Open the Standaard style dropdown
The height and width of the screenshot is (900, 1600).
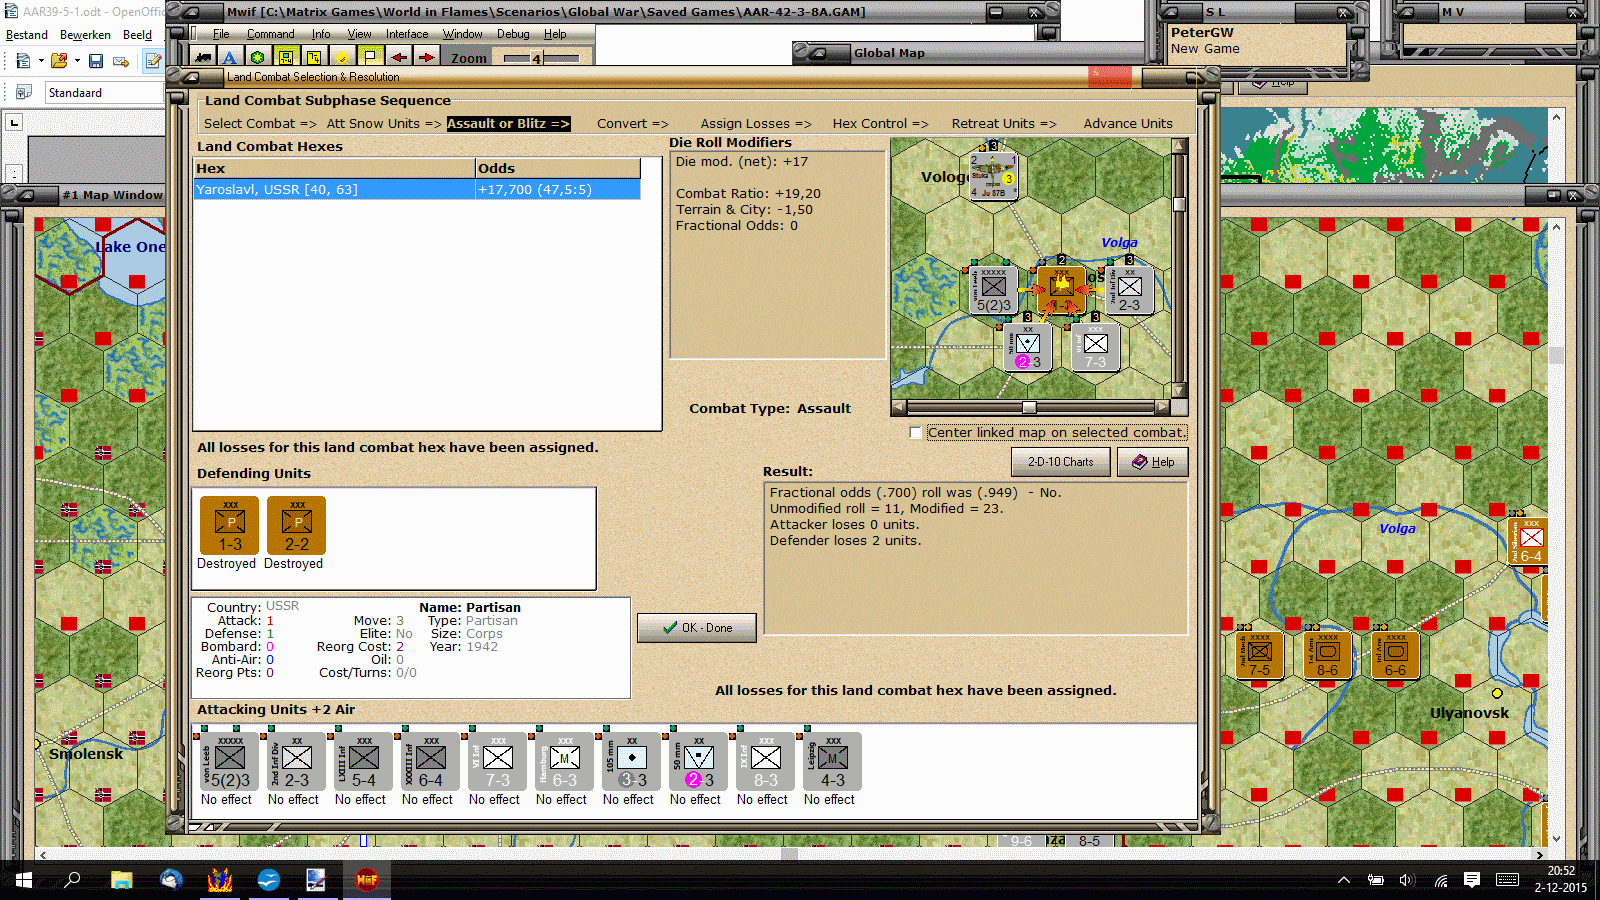(x=104, y=93)
